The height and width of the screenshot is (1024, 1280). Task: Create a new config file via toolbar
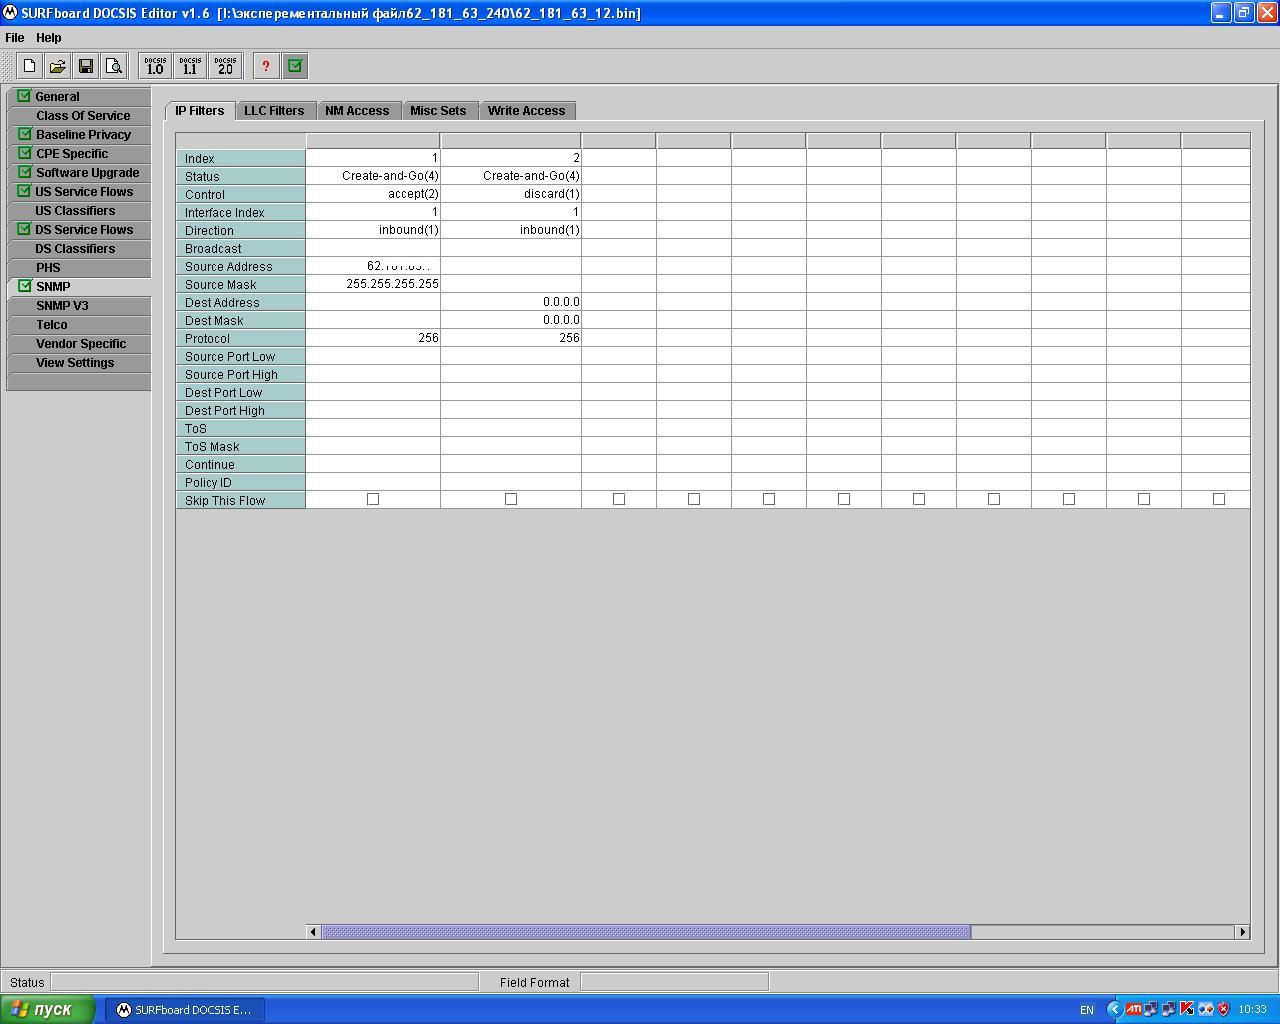click(x=30, y=66)
